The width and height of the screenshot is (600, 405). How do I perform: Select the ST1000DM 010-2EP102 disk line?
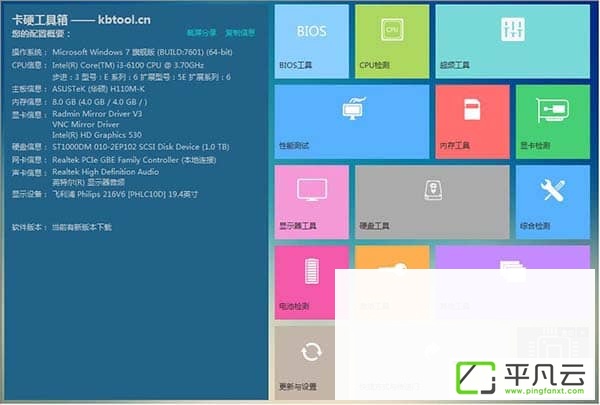(140, 147)
